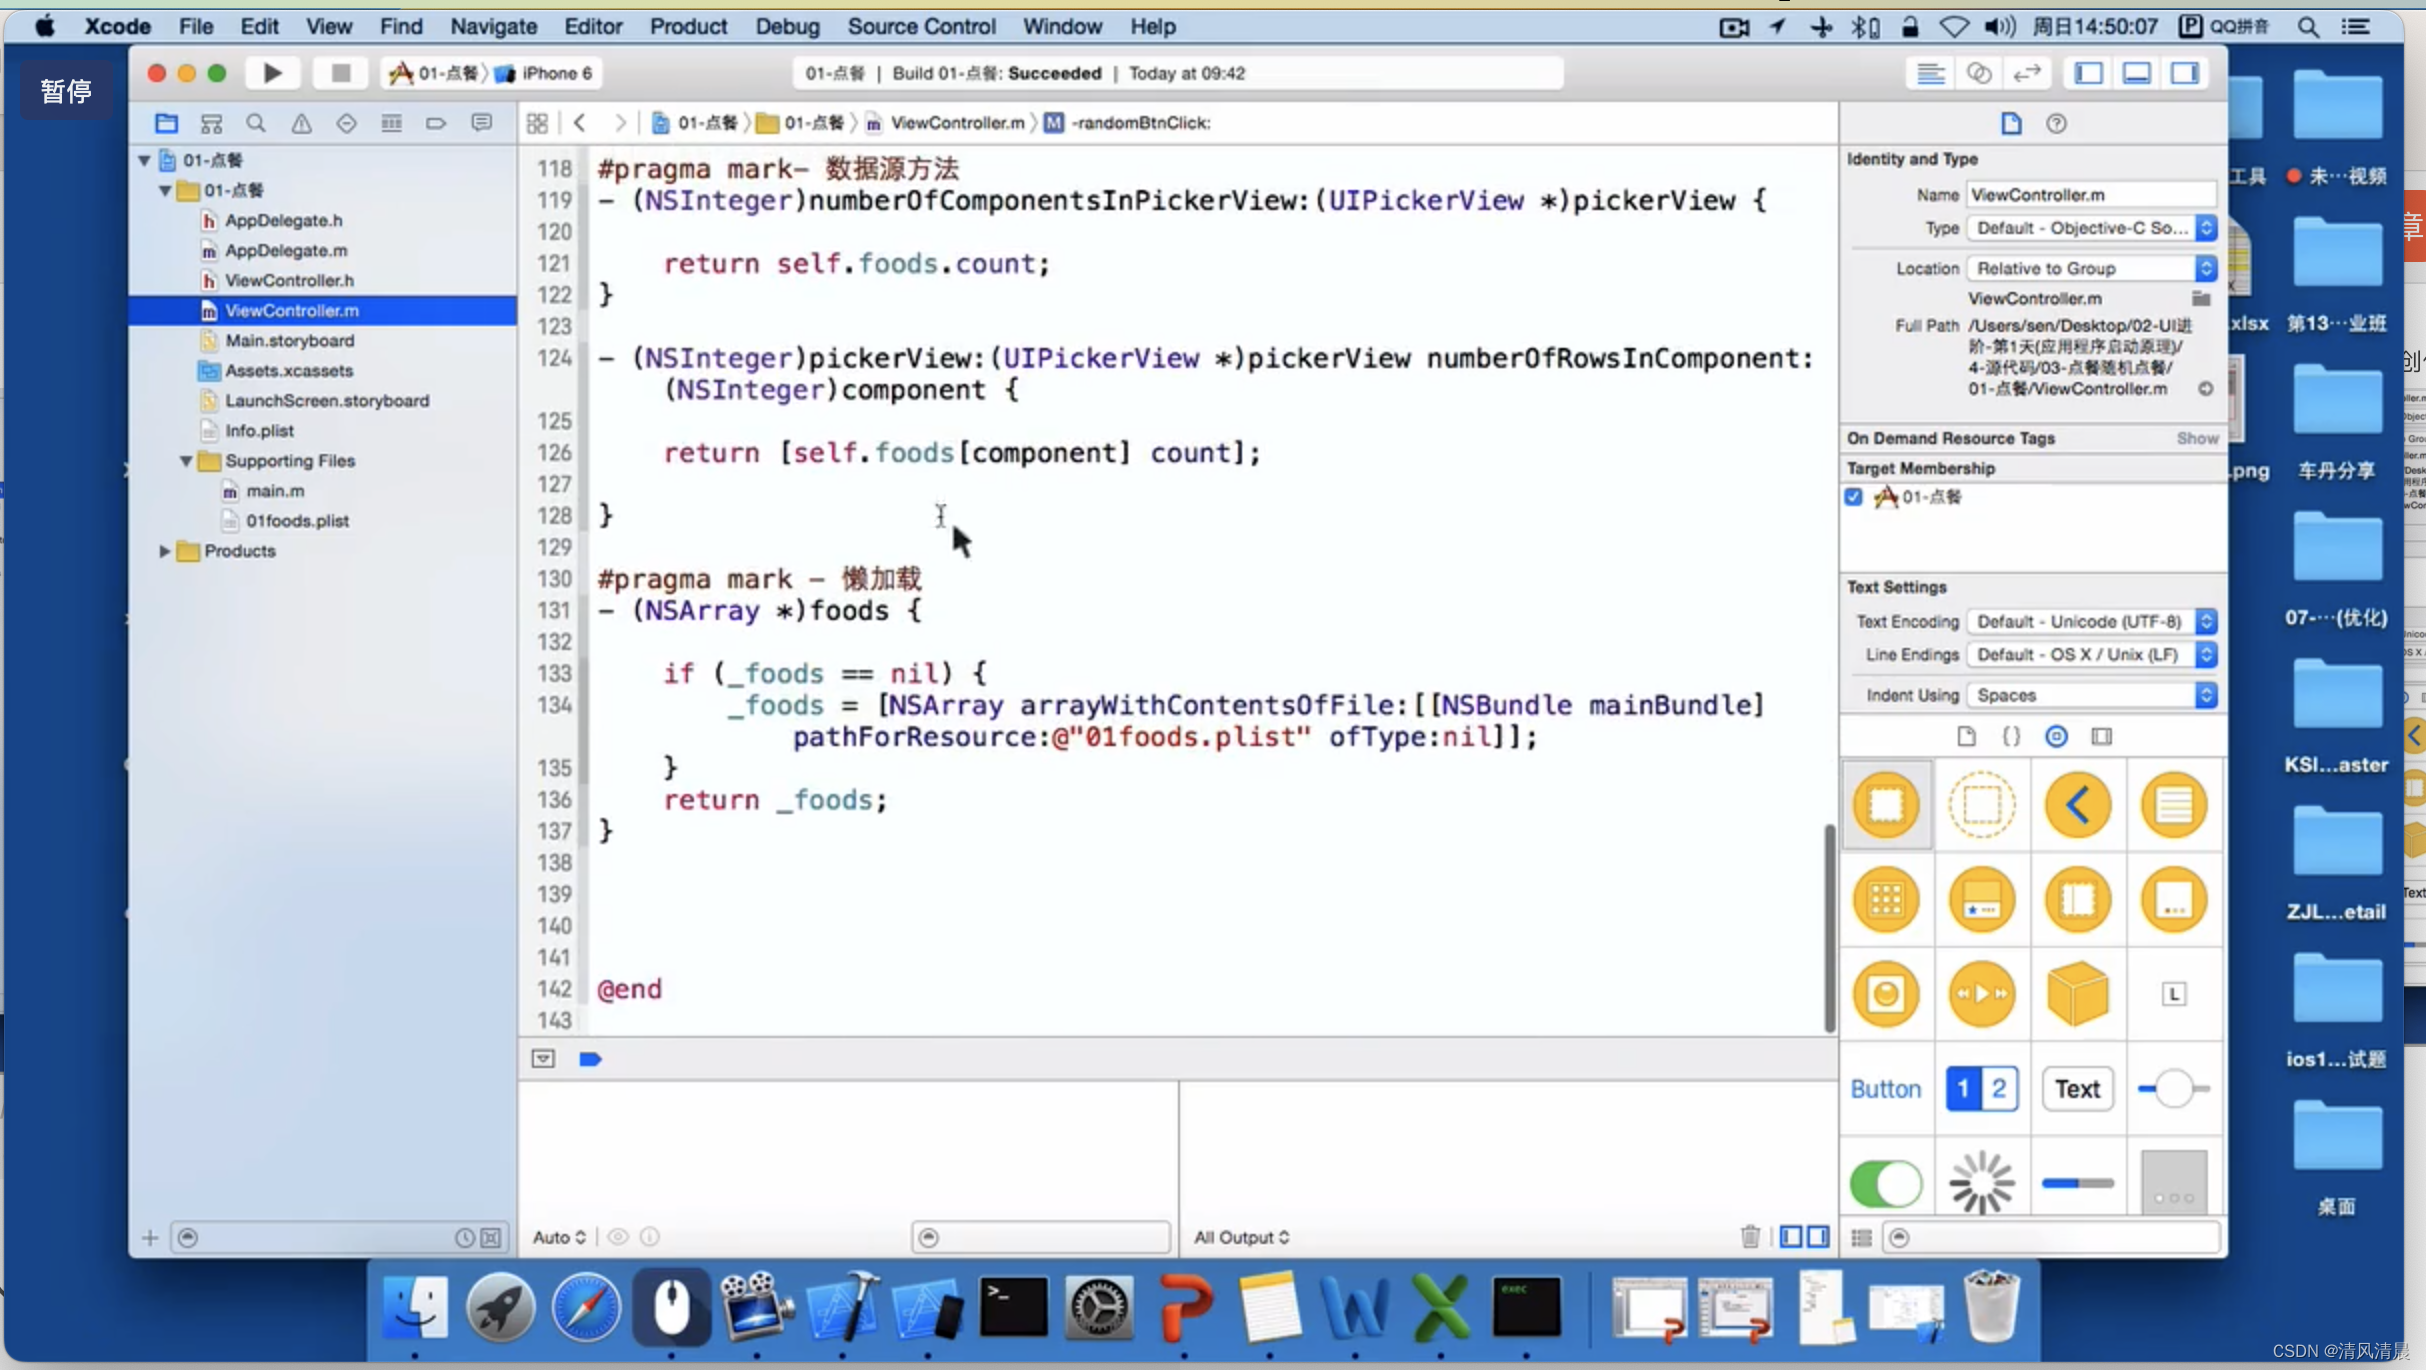Open the related items grid menu

[537, 123]
